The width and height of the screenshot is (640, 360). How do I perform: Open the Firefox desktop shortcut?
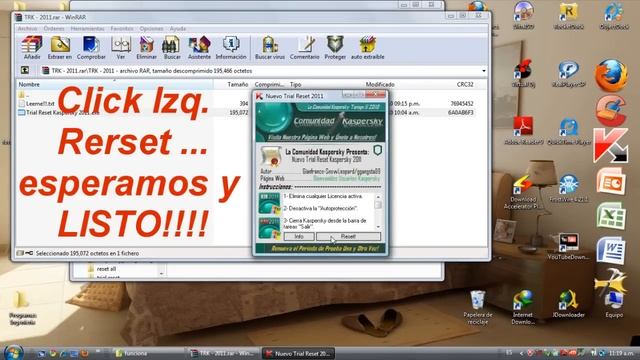coord(611,75)
